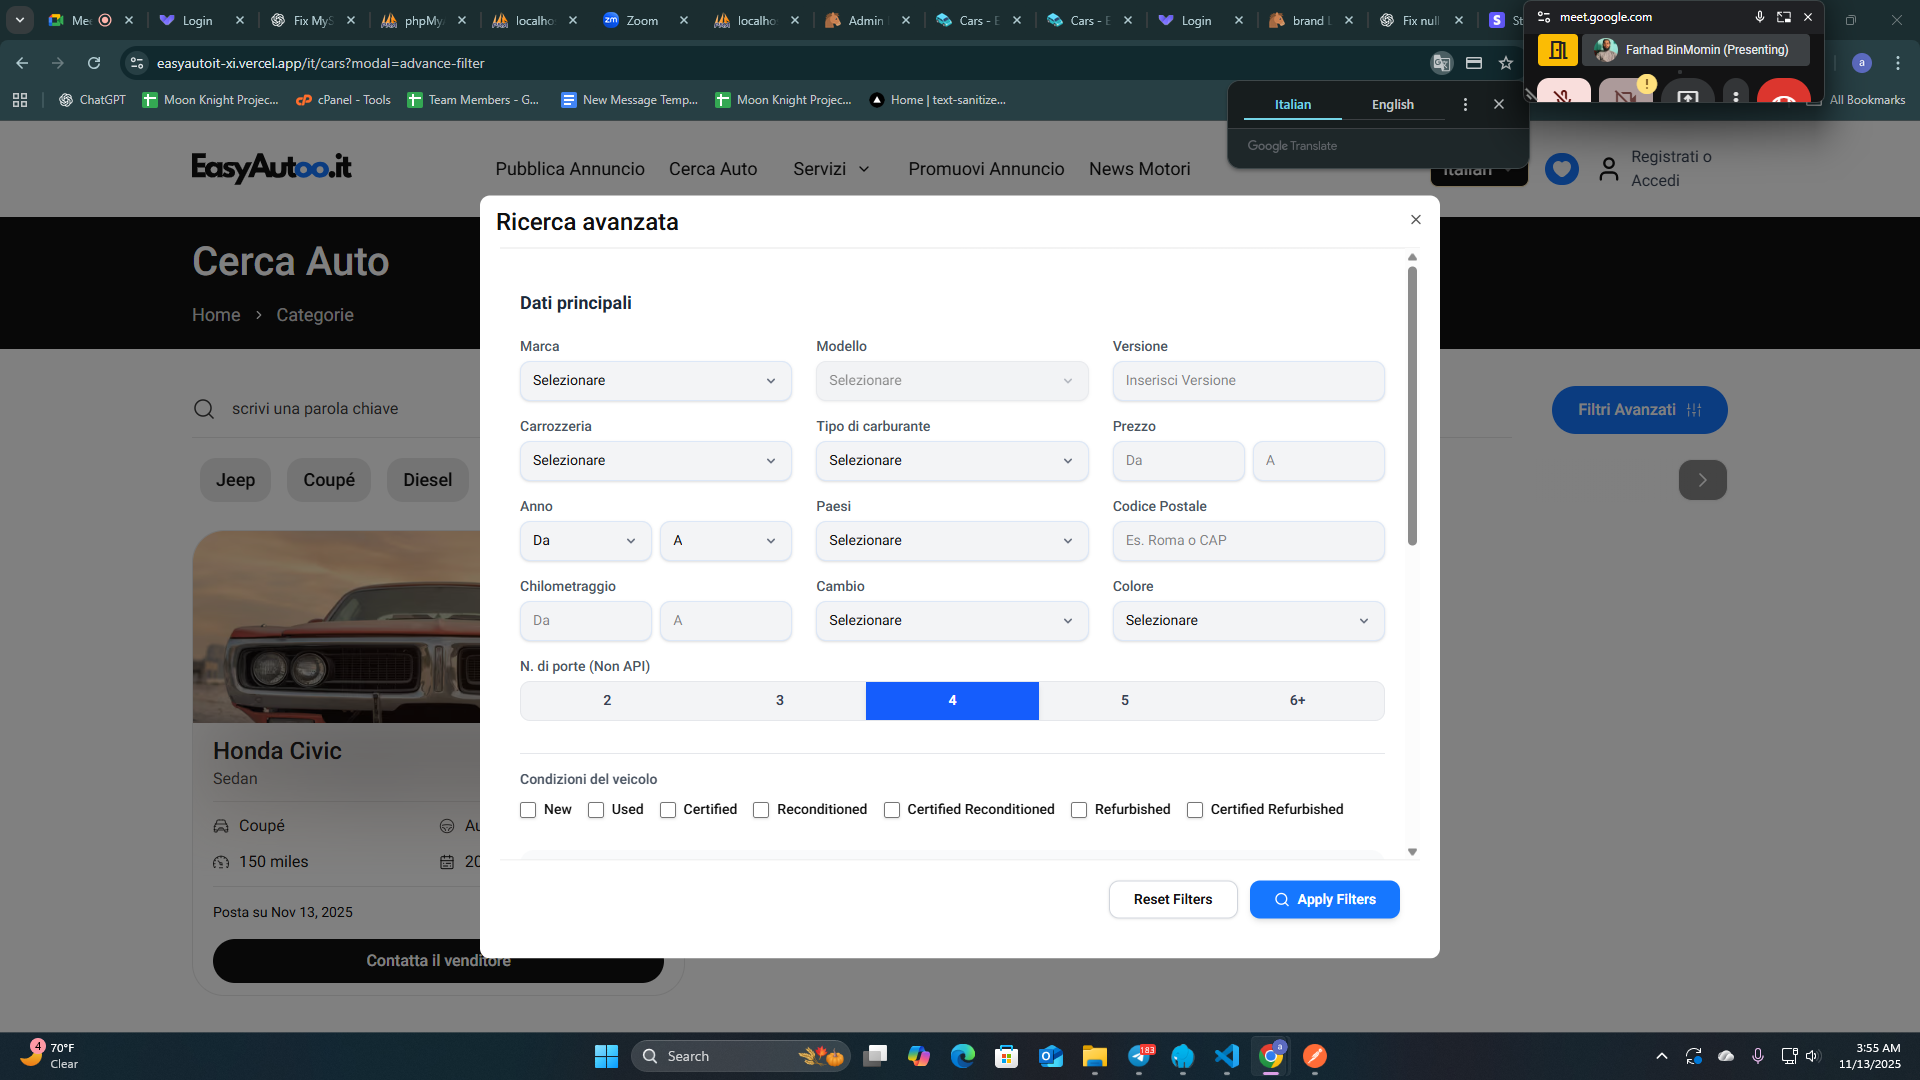Expand the Servizi menu

[831, 169]
